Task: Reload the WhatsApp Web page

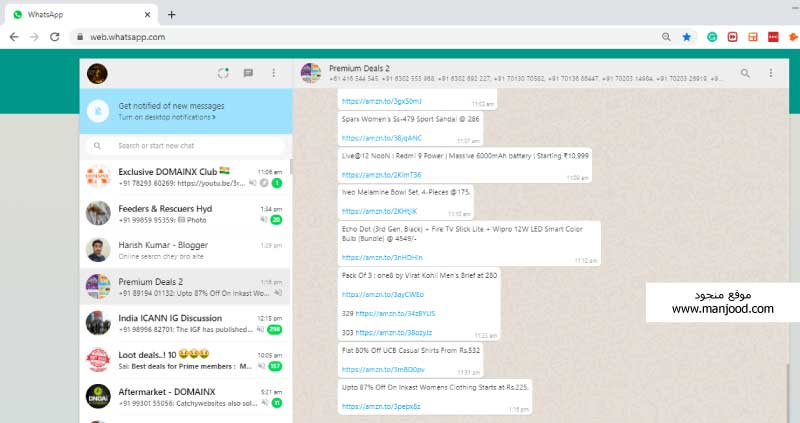Action: tap(55, 37)
